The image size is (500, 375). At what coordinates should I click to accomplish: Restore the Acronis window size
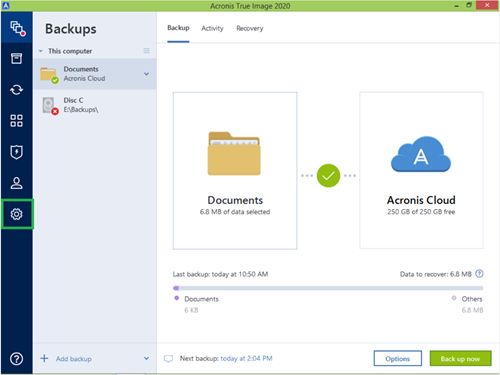(469, 5)
